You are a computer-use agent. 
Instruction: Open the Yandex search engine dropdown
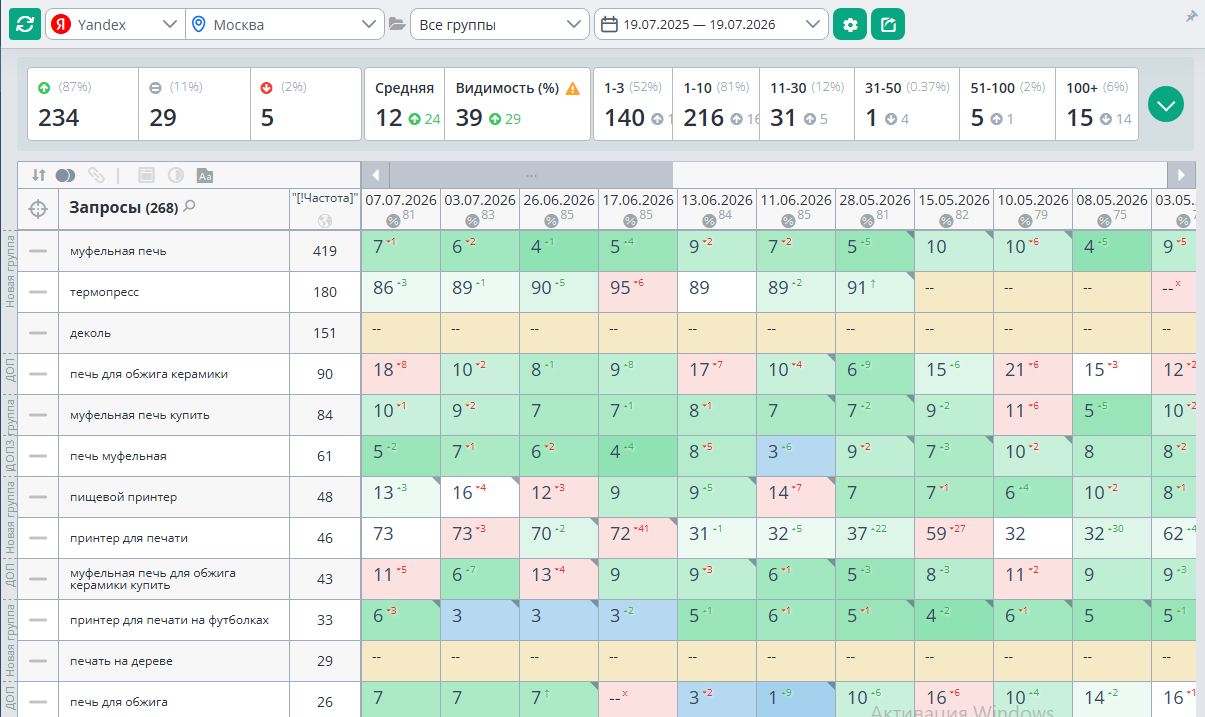[x=115, y=24]
